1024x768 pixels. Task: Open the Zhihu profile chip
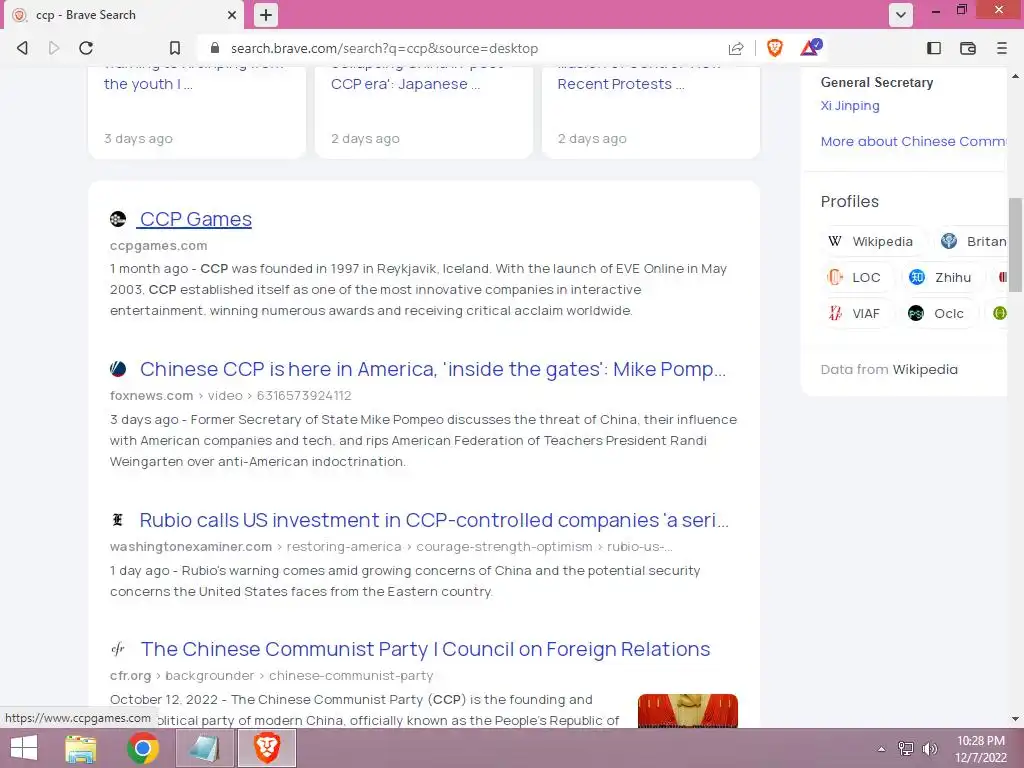941,277
